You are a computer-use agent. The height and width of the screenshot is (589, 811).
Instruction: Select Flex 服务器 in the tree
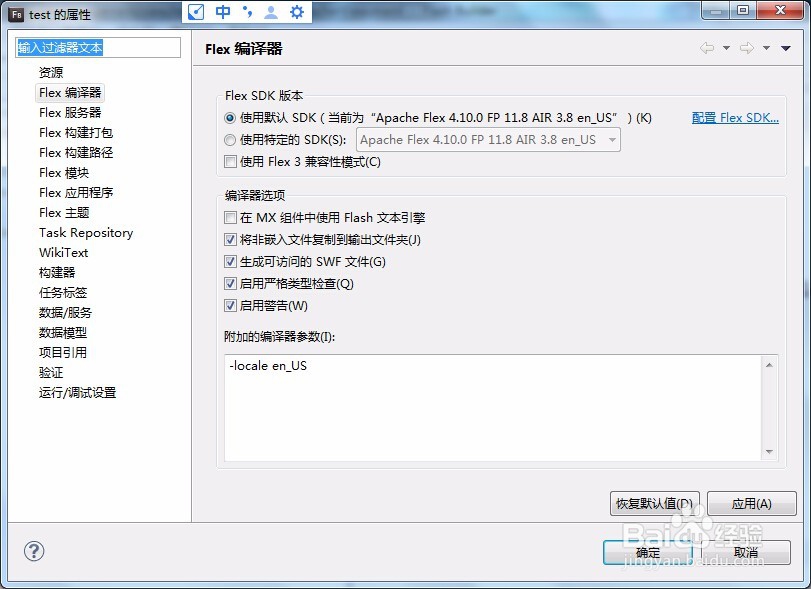pos(70,113)
